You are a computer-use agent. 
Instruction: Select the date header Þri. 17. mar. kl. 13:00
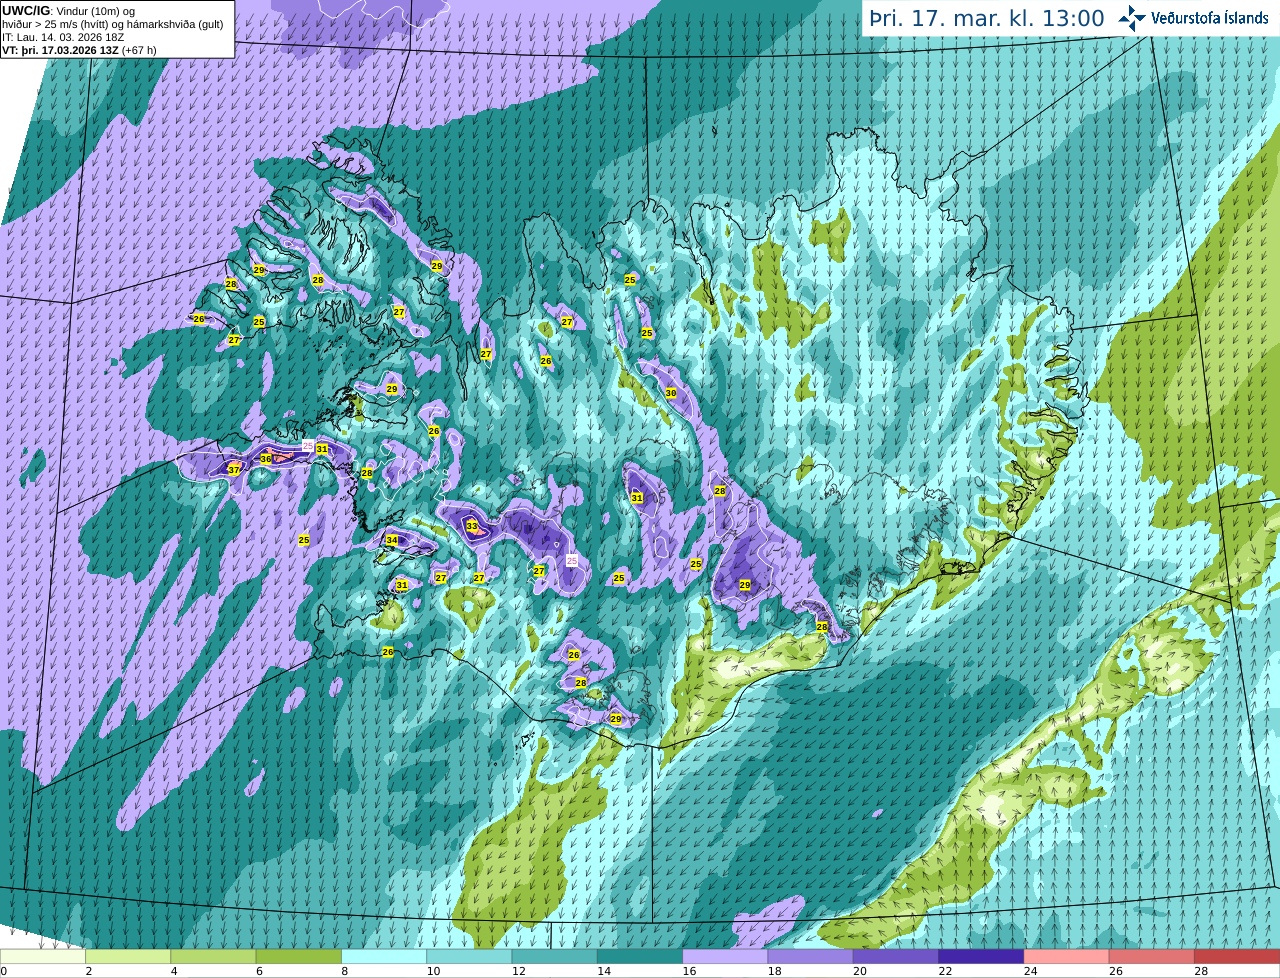click(x=987, y=19)
